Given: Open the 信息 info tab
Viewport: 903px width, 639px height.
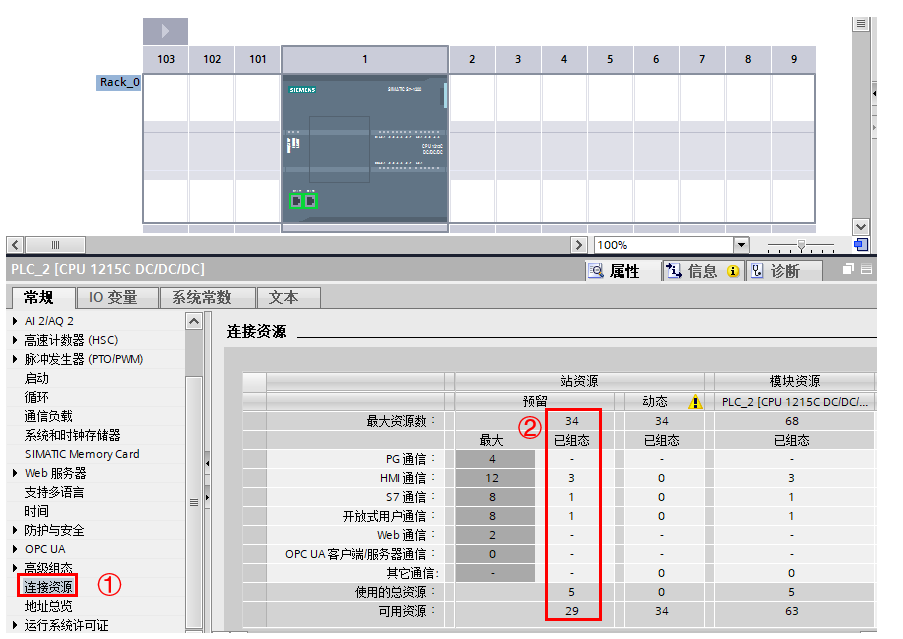Looking at the screenshot, I should 702,271.
